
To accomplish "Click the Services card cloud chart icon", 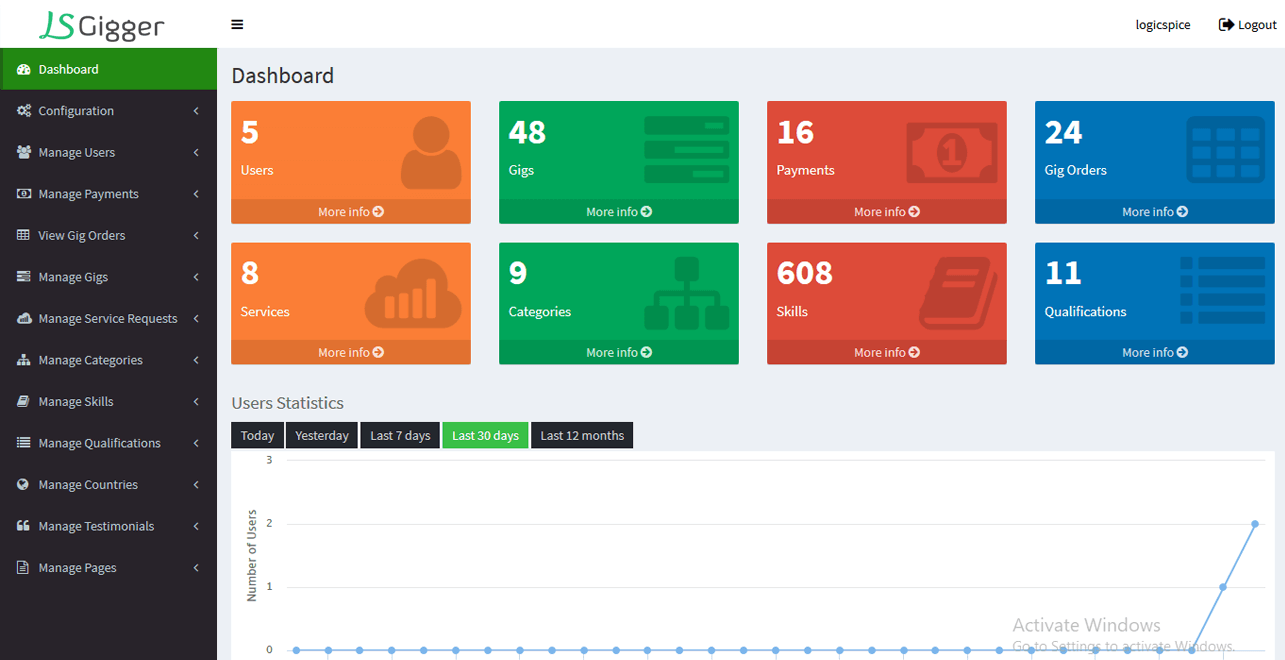I will [x=415, y=295].
